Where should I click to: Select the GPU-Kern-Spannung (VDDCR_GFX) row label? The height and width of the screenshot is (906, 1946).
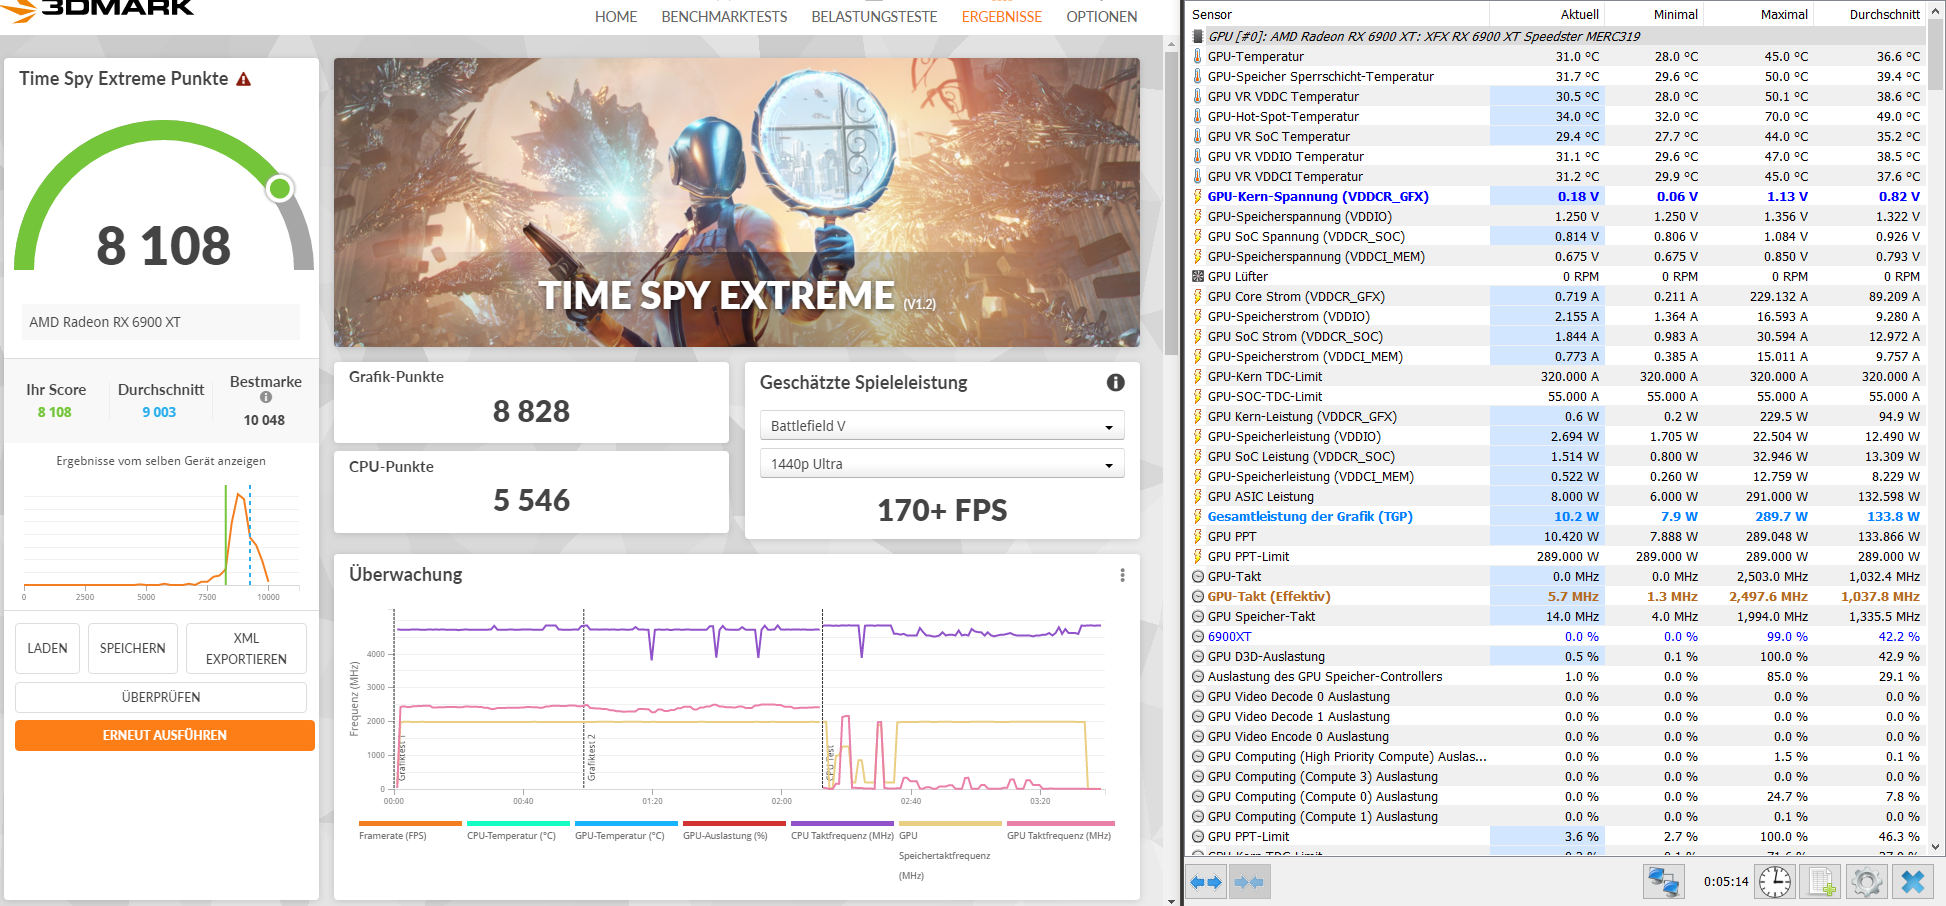pos(1318,196)
